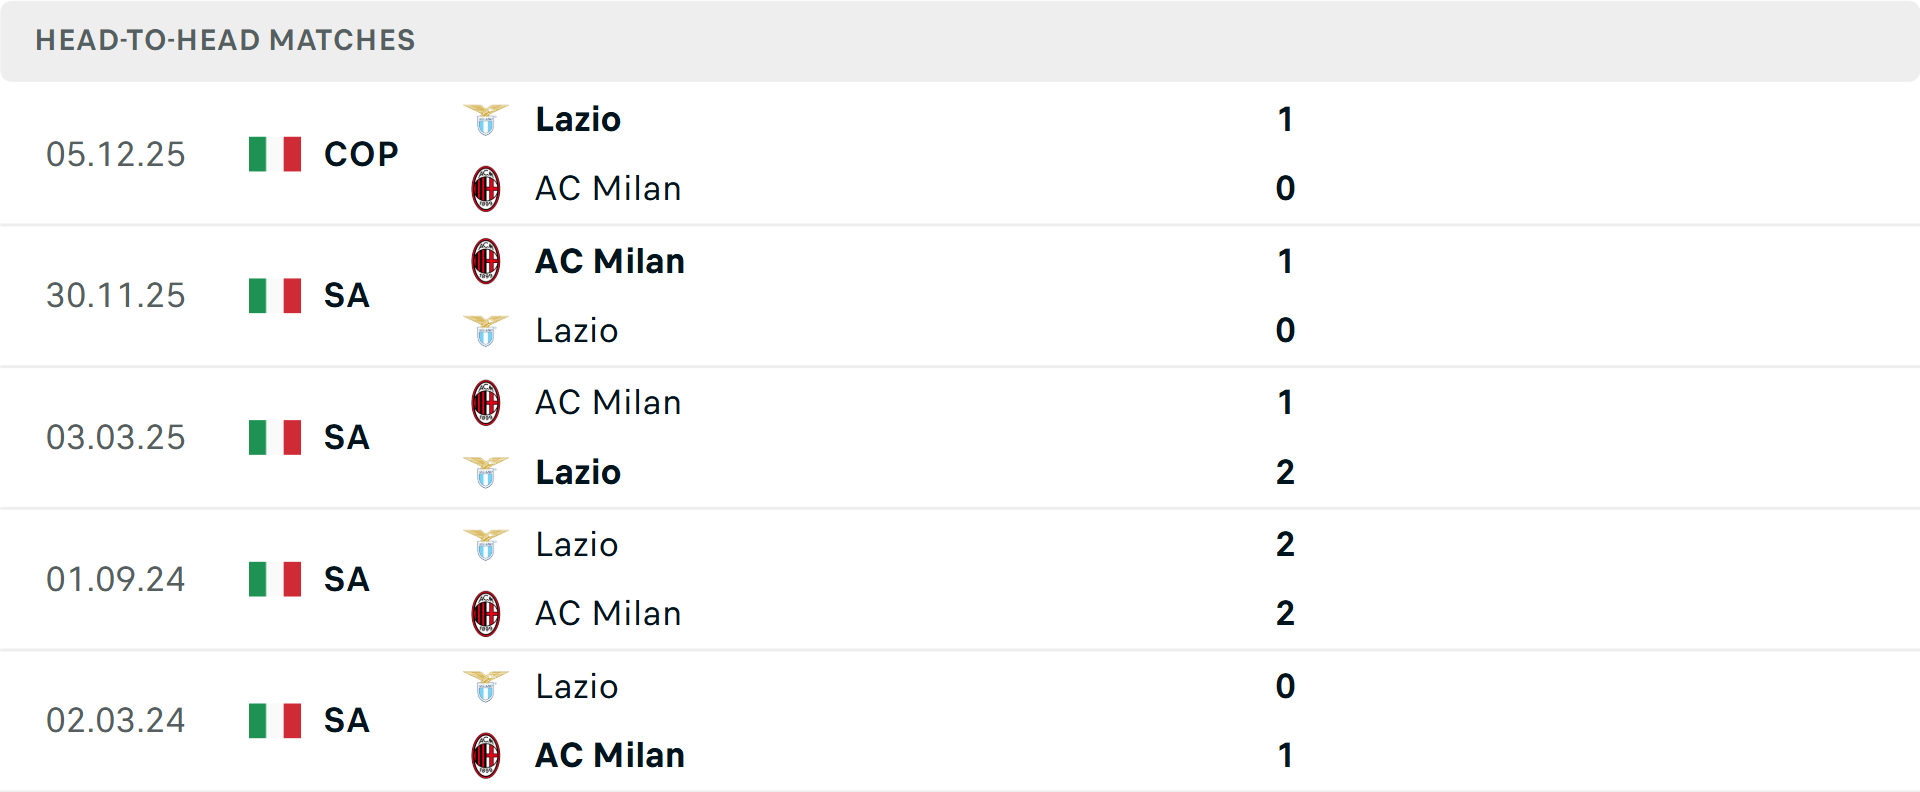Viewport: 1920px width, 792px height.
Task: Click the SA label in the 03.03.25 row
Action: pos(346,438)
